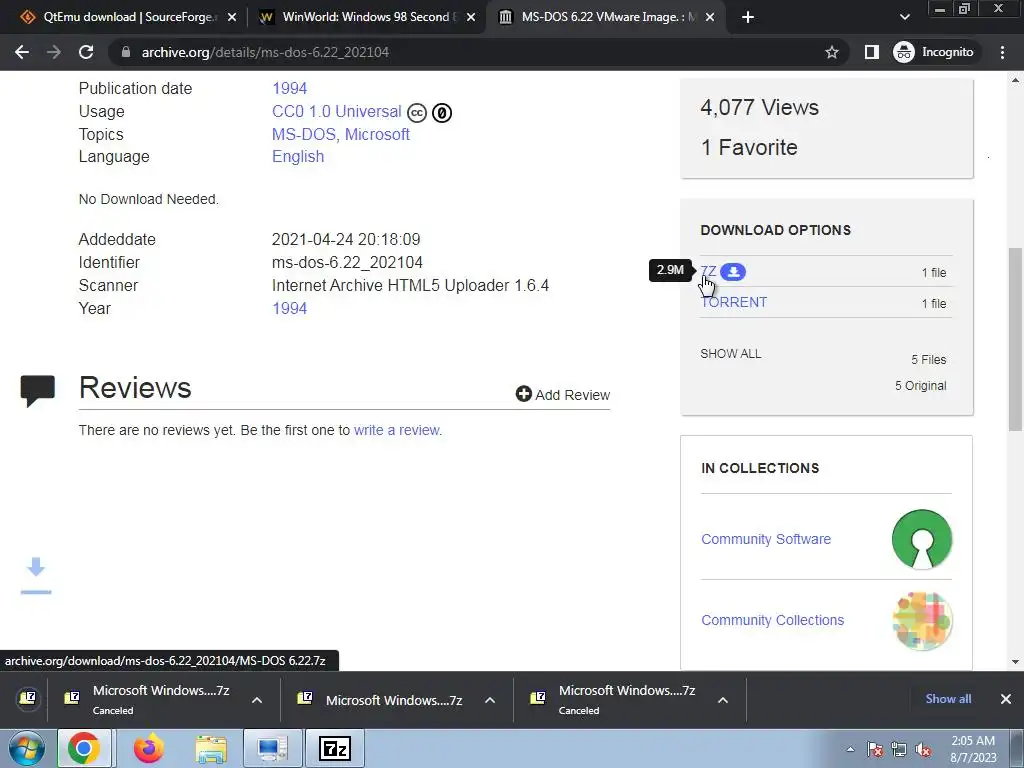Click the Add Review button

tap(563, 394)
